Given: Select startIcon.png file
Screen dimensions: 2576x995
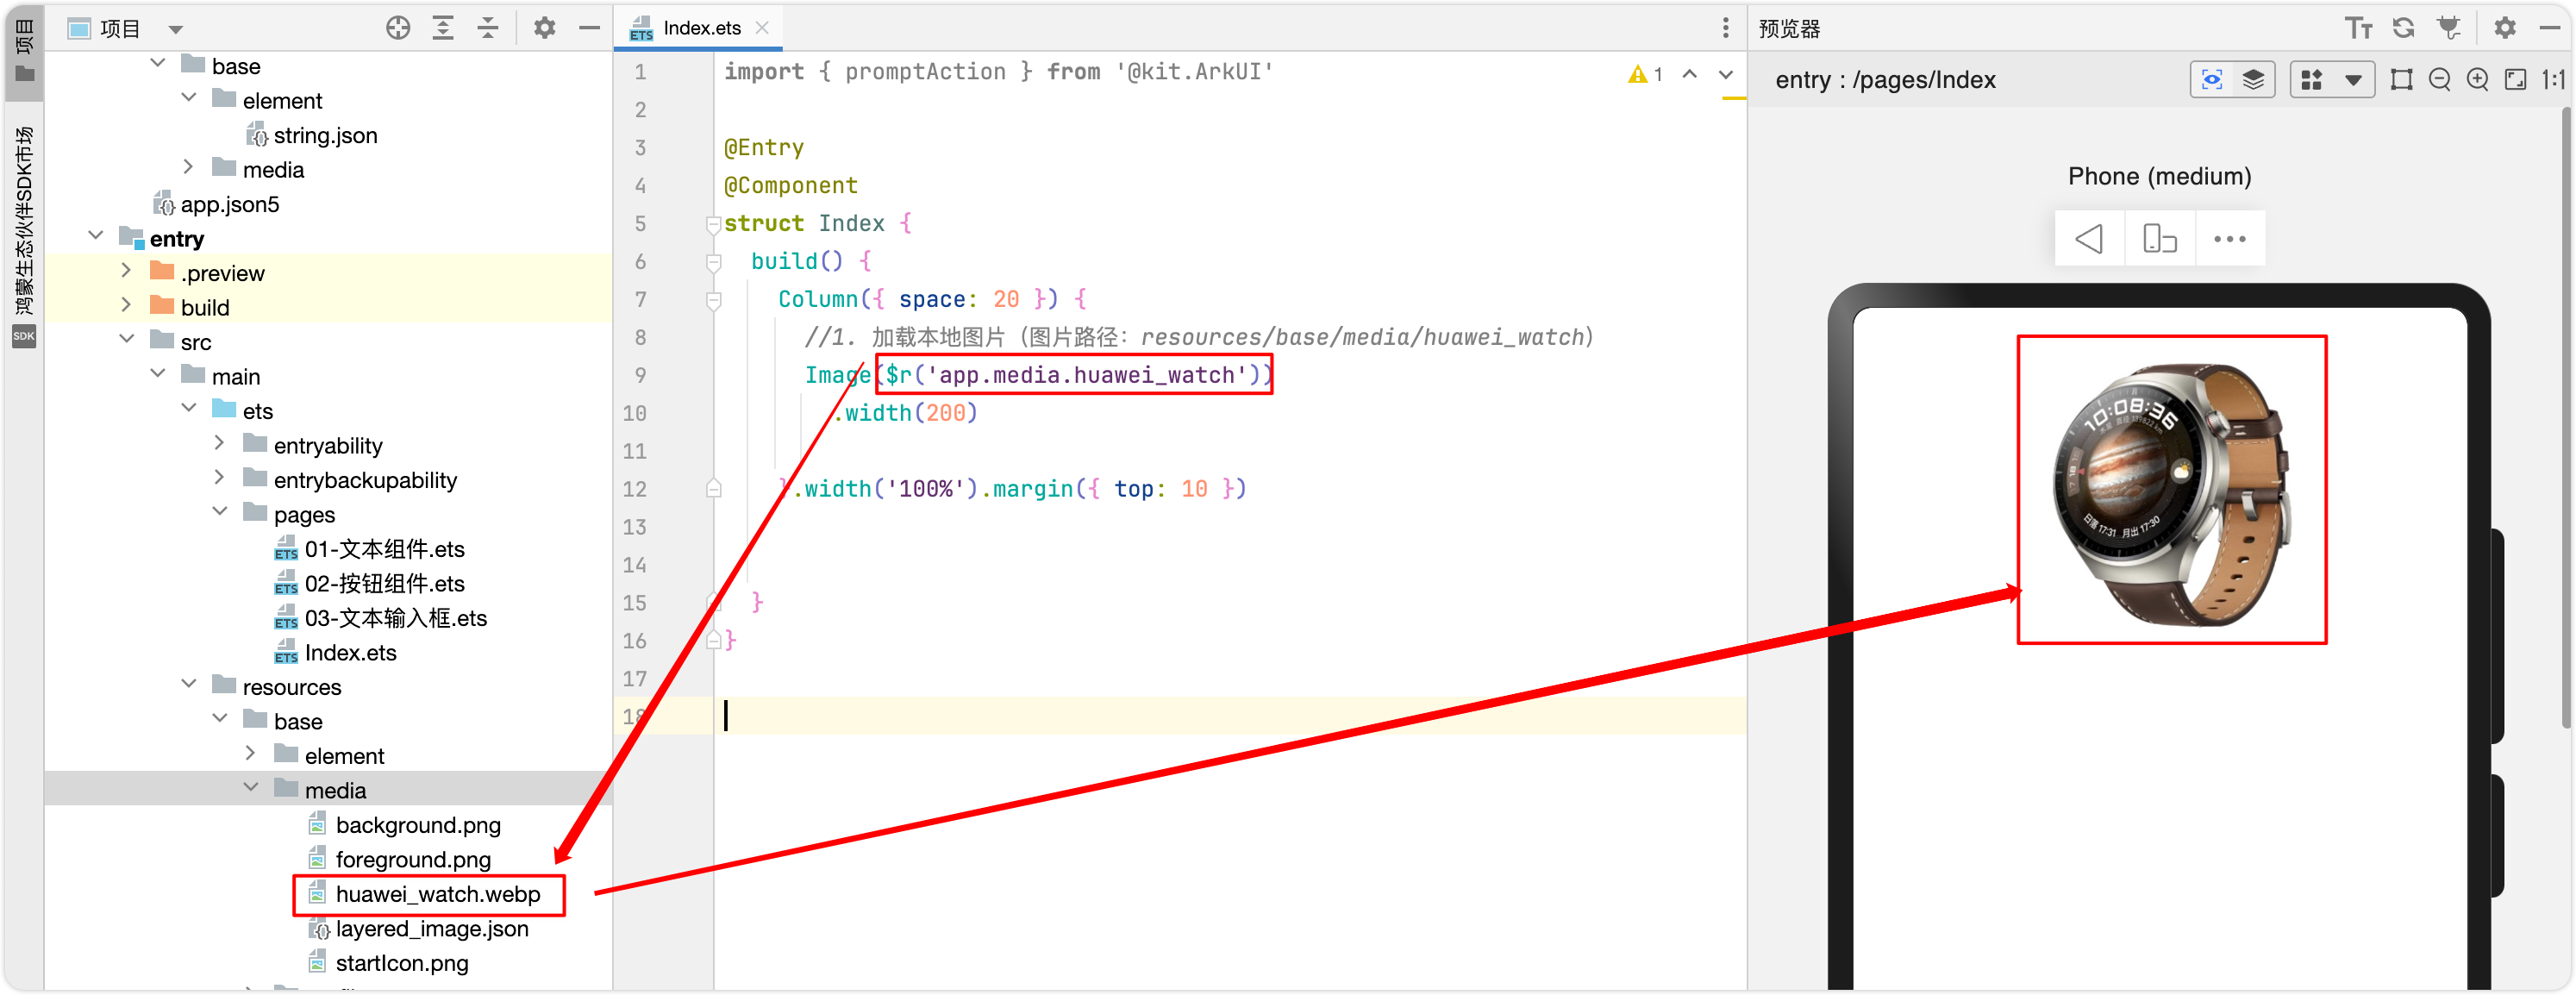Looking at the screenshot, I should point(388,963).
